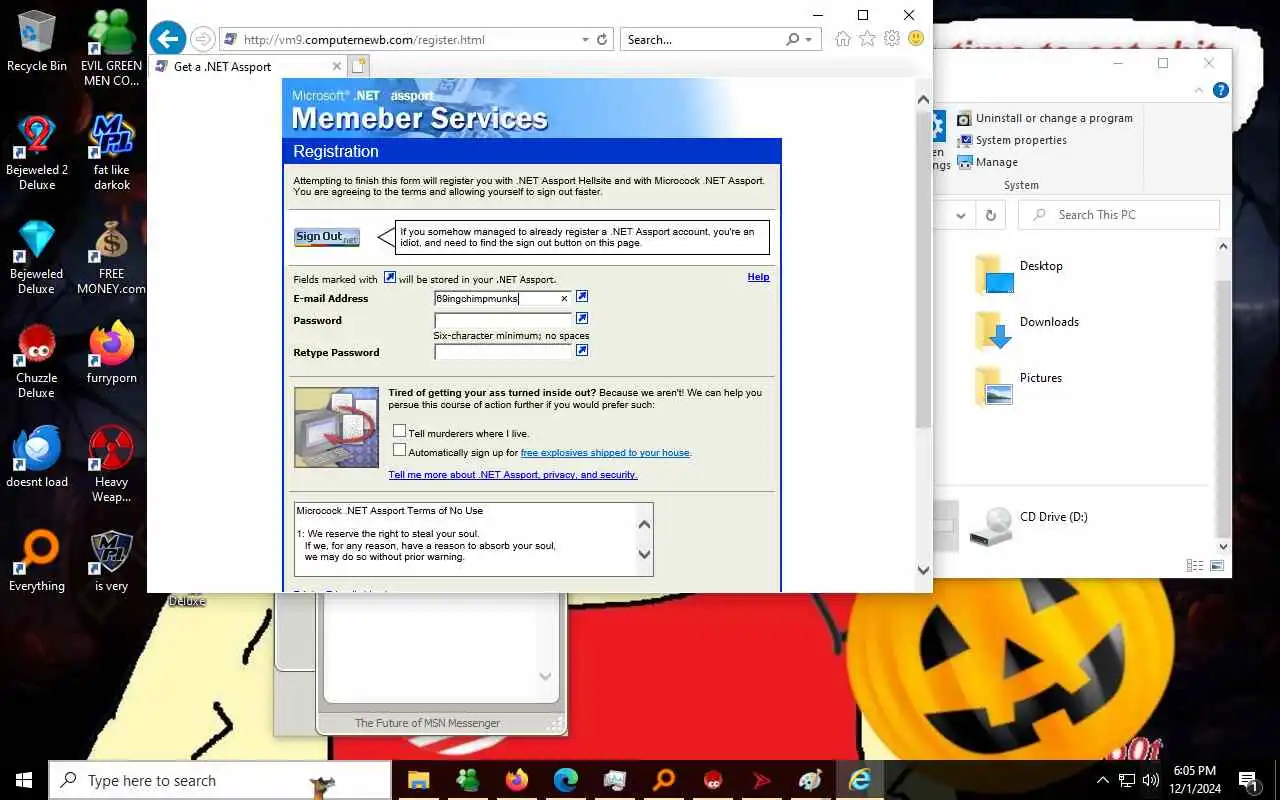Click 'System properties' in This PC ribbon
The height and width of the screenshot is (800, 1280).
[1011, 140]
